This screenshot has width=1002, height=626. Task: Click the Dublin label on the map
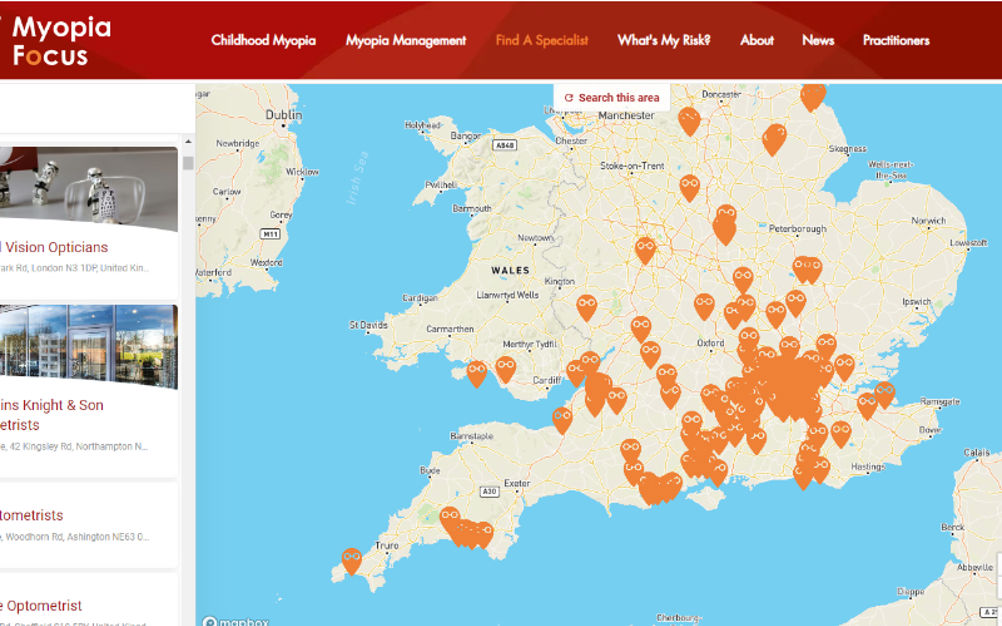pos(284,114)
